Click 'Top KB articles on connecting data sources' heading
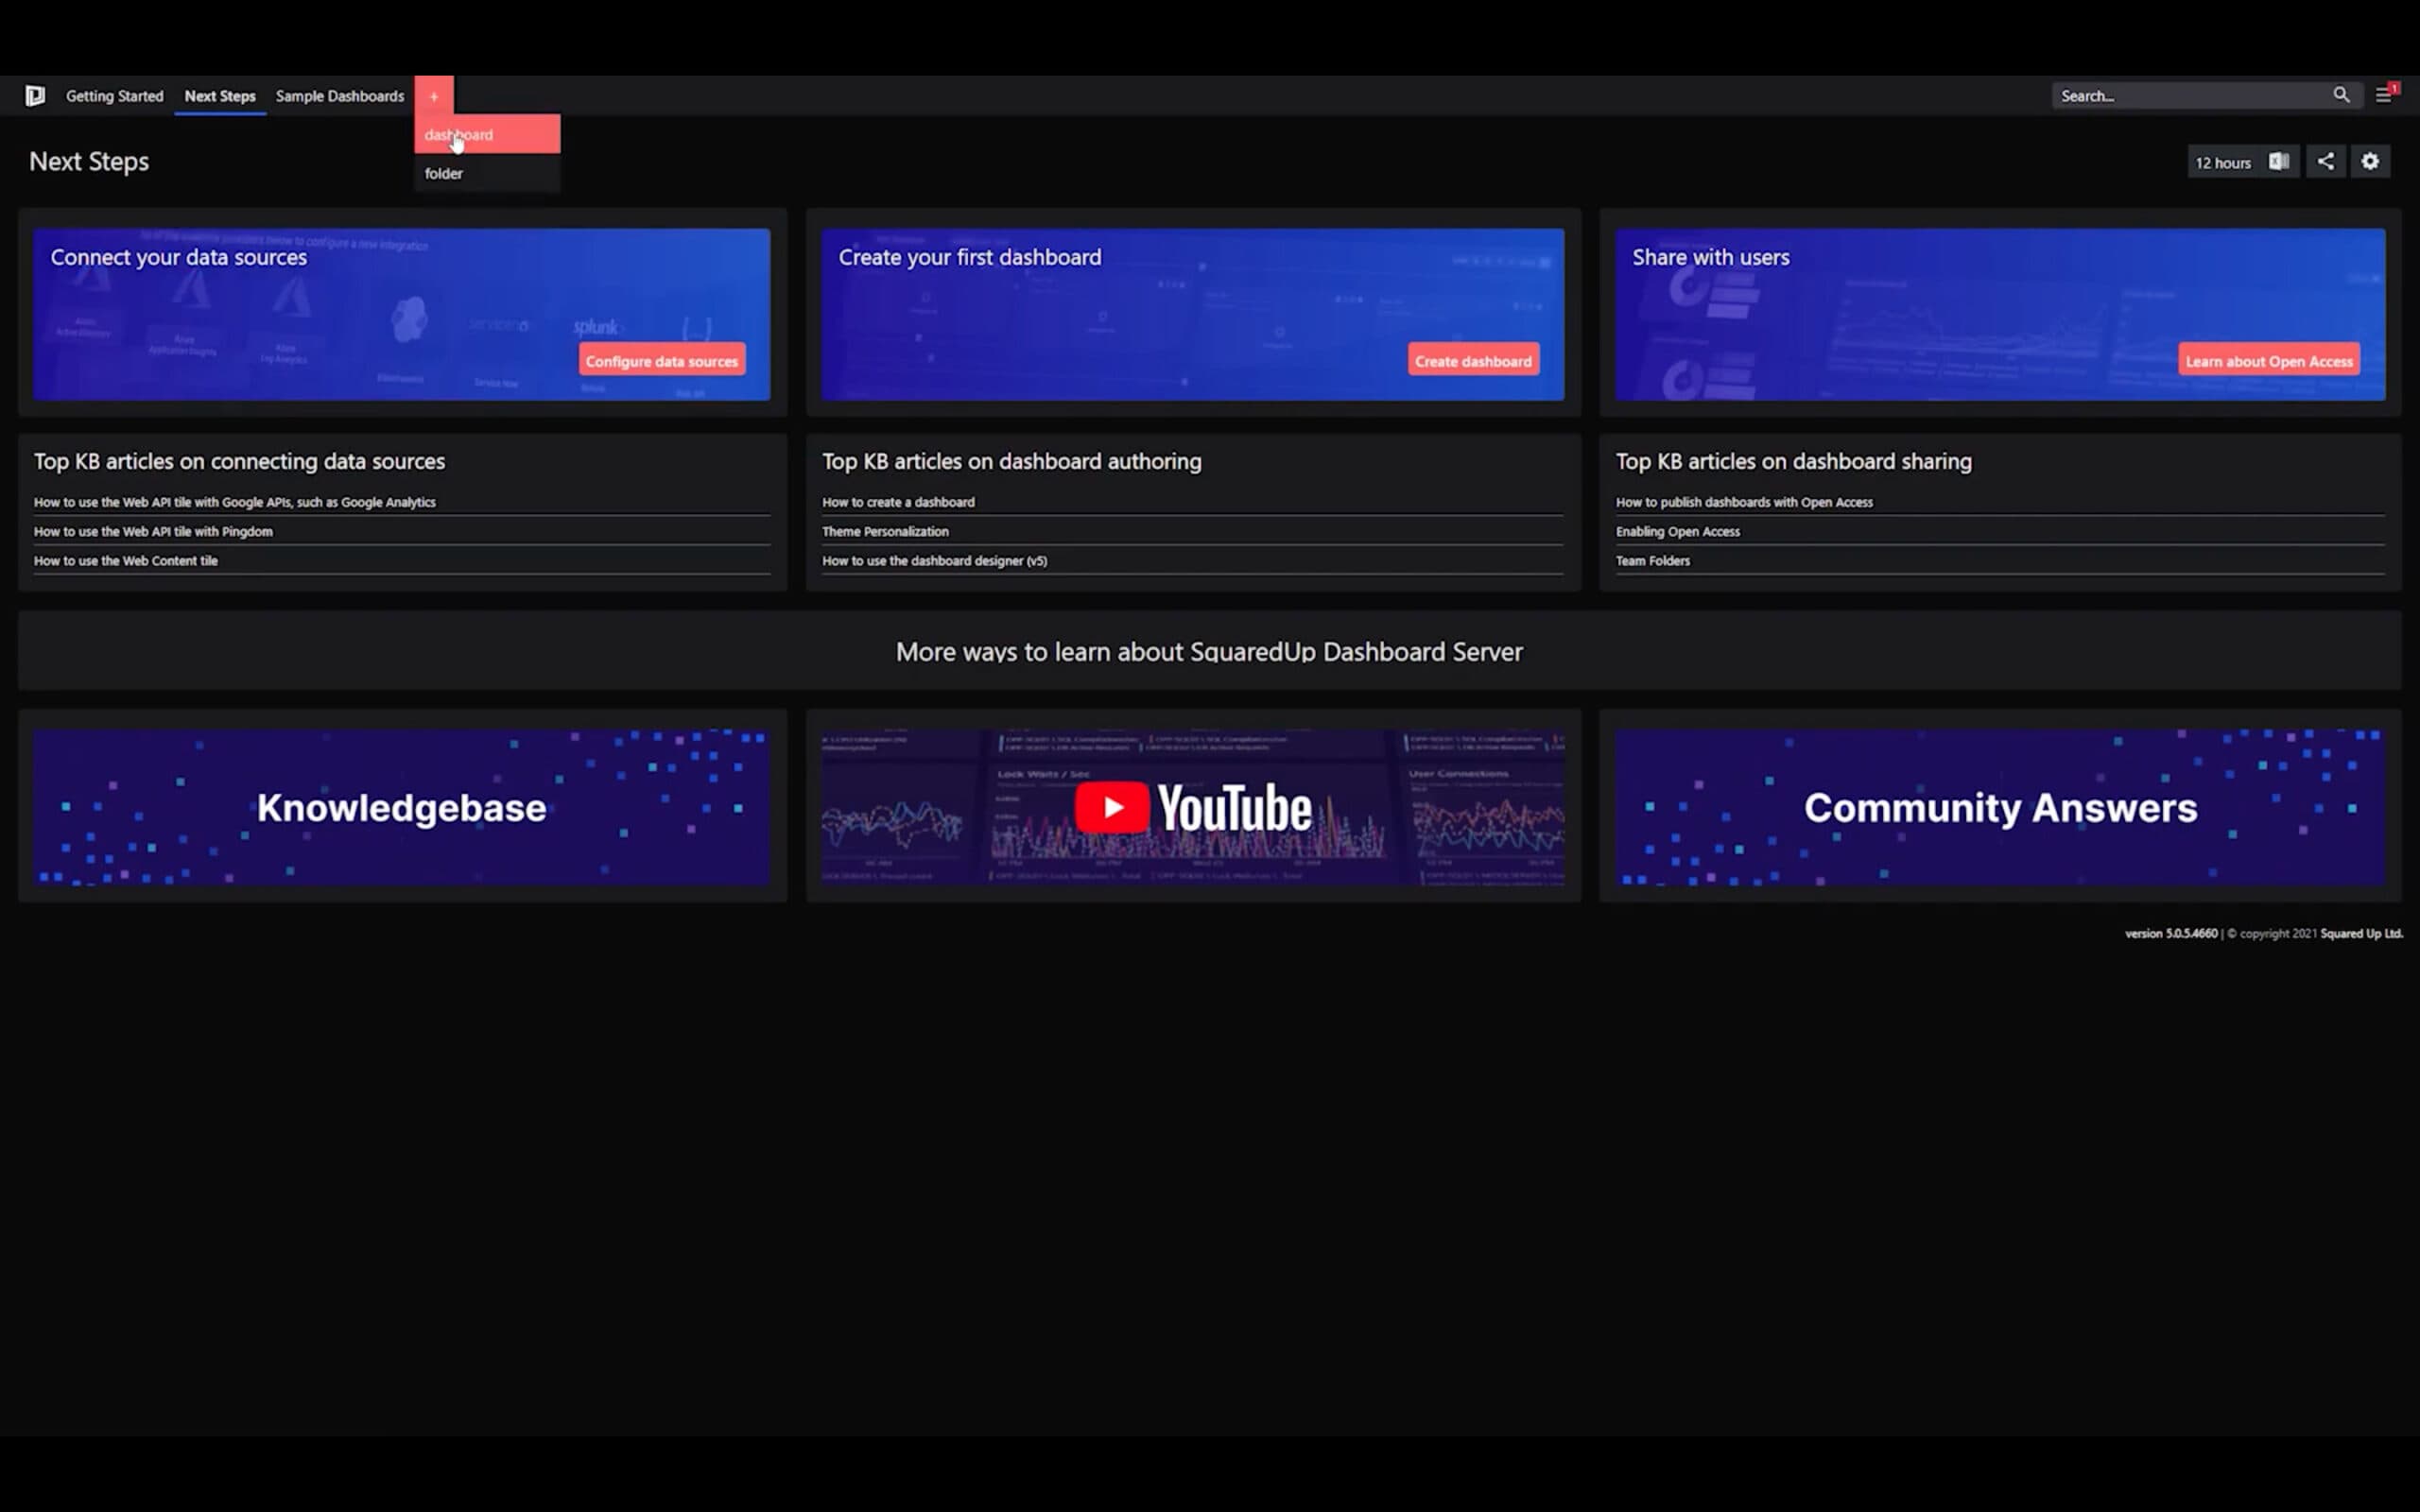Viewport: 2420px width, 1512px height. coord(239,461)
